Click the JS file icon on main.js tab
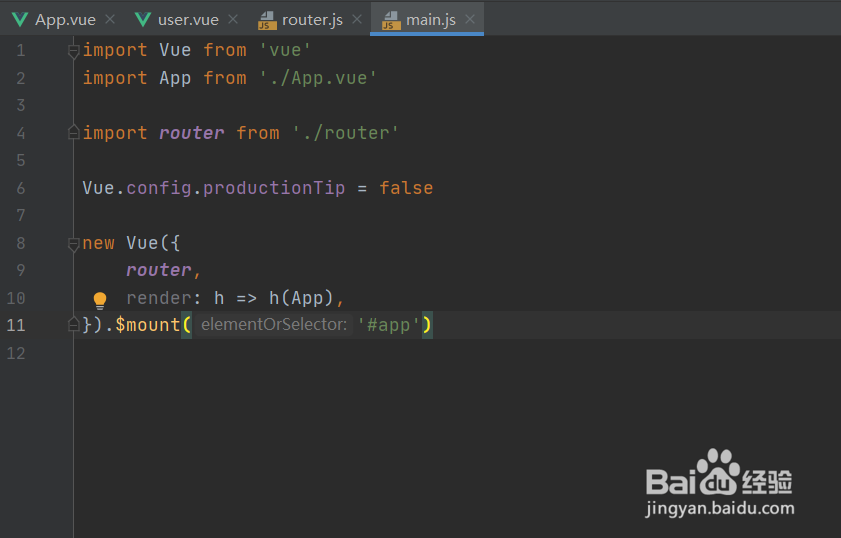This screenshot has width=841, height=538. click(391, 20)
